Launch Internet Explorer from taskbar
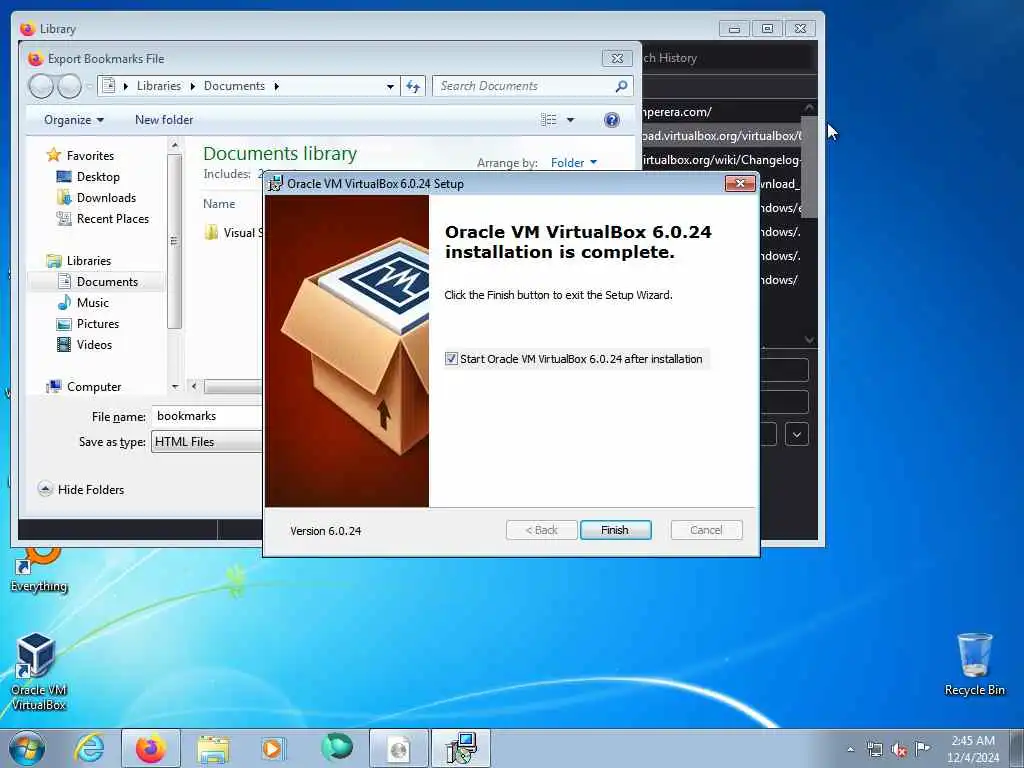The width and height of the screenshot is (1024, 768). click(x=89, y=748)
